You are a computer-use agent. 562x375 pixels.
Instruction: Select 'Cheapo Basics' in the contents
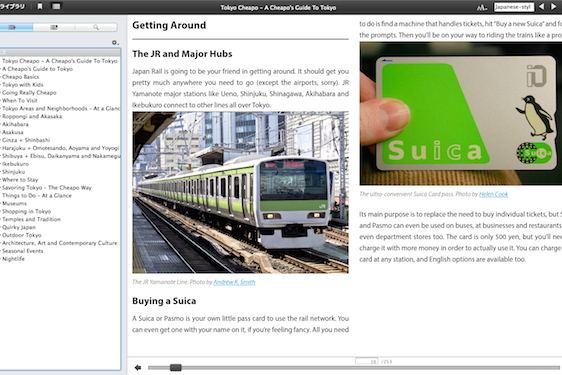click(x=20, y=77)
